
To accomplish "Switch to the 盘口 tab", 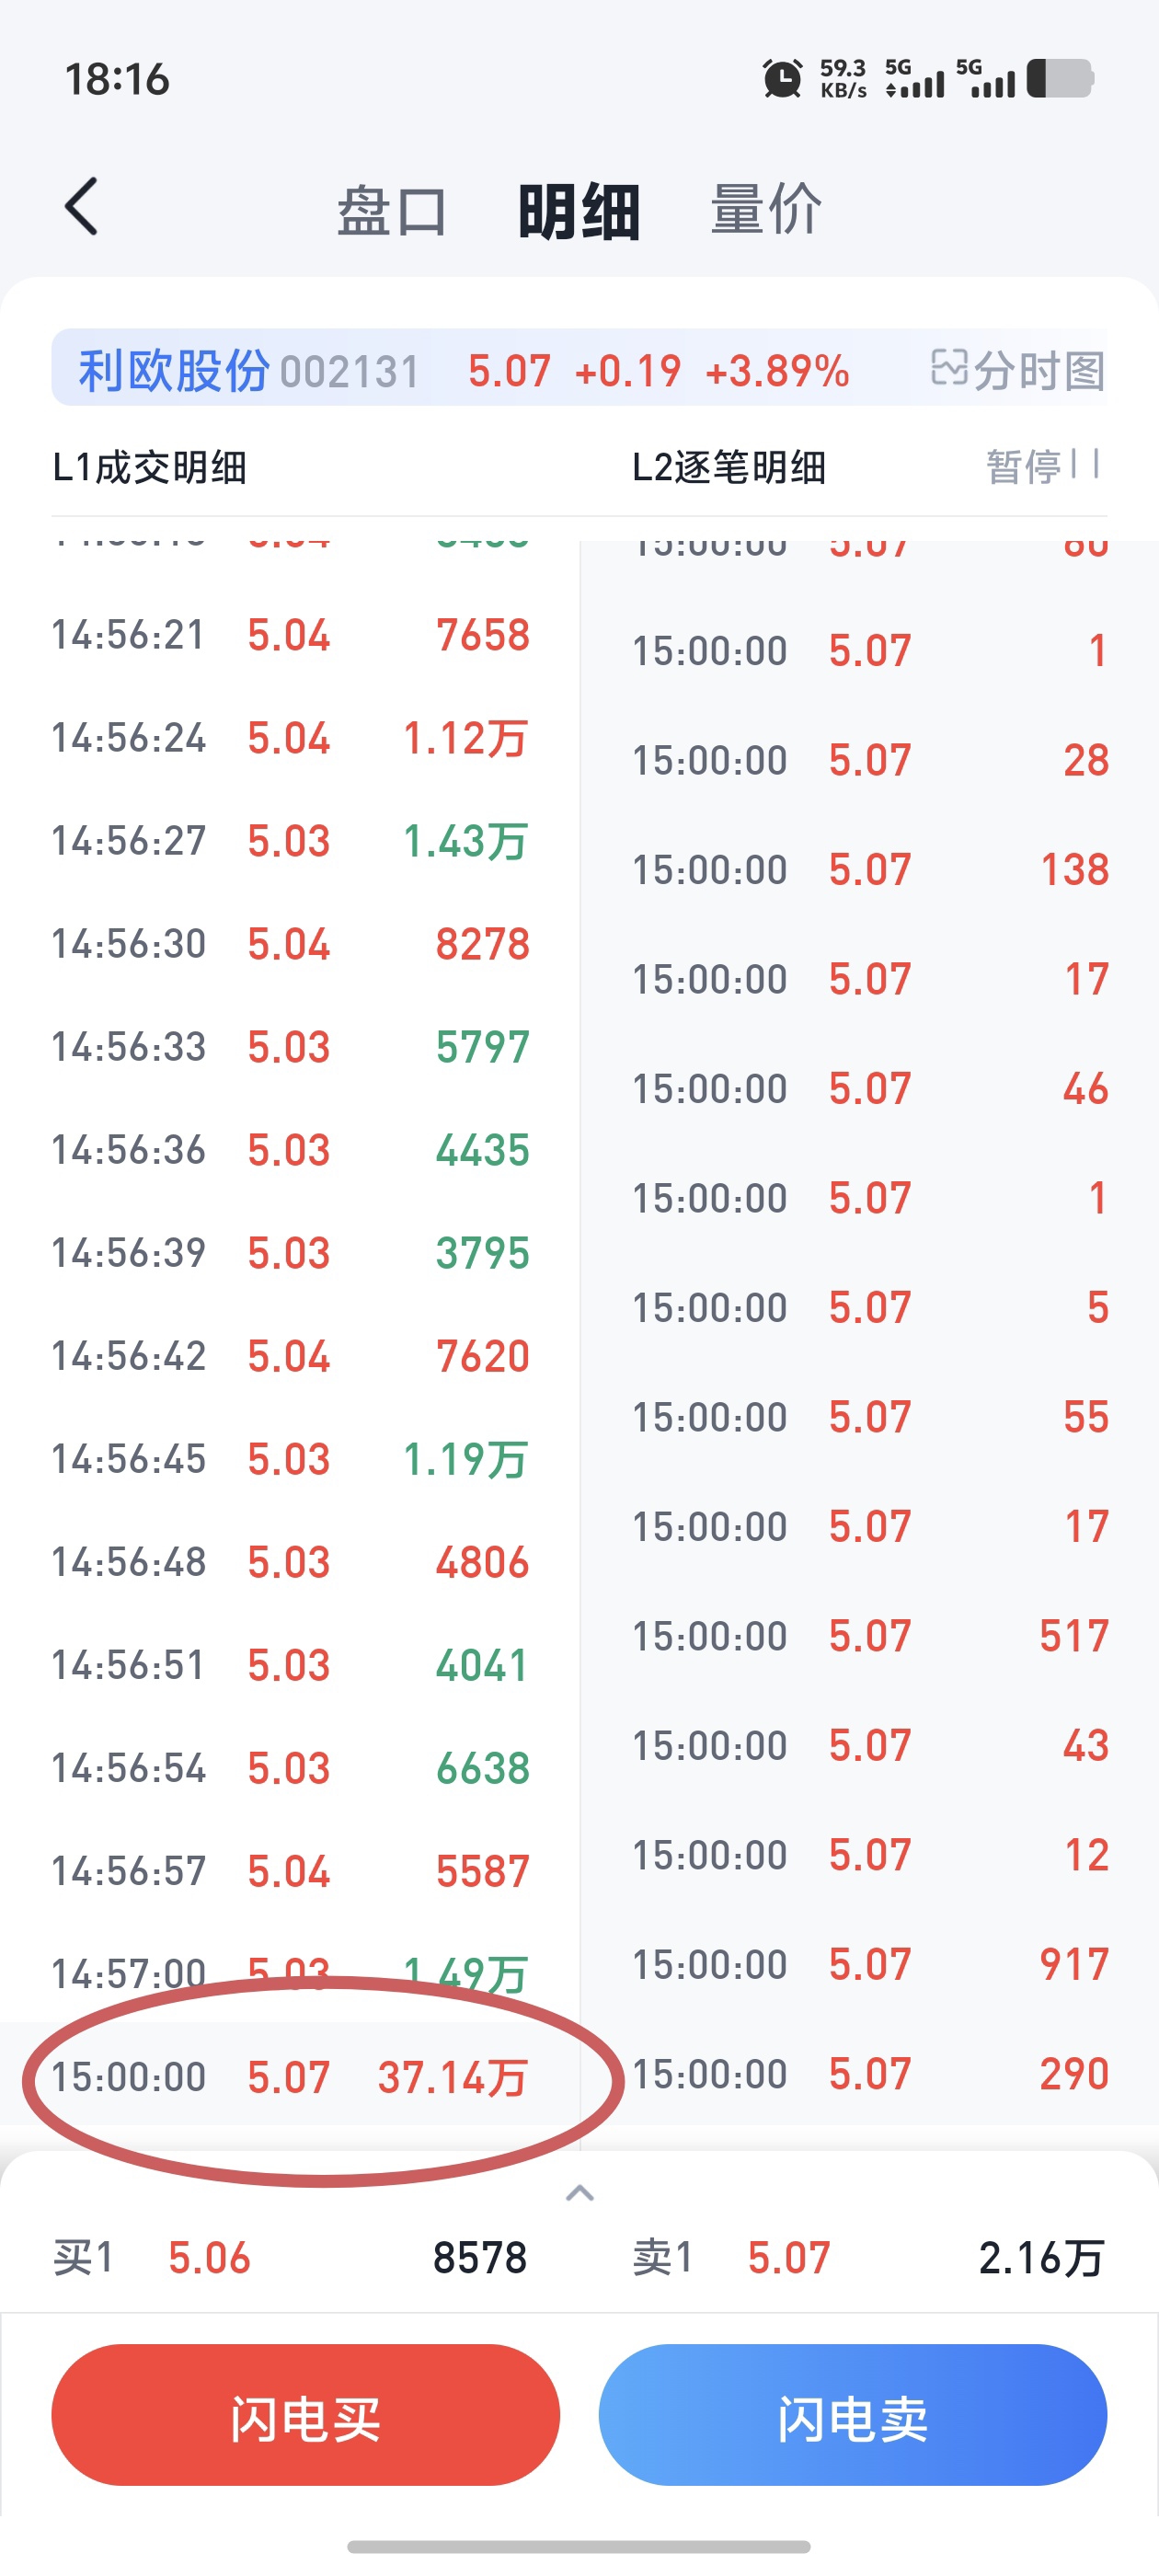I will point(392,211).
